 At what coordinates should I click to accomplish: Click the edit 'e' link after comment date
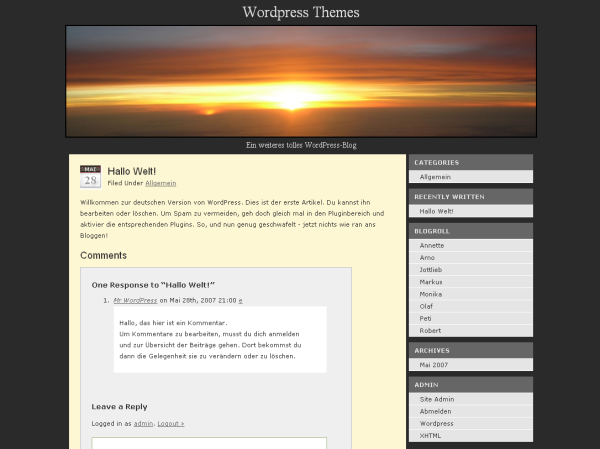(241, 301)
